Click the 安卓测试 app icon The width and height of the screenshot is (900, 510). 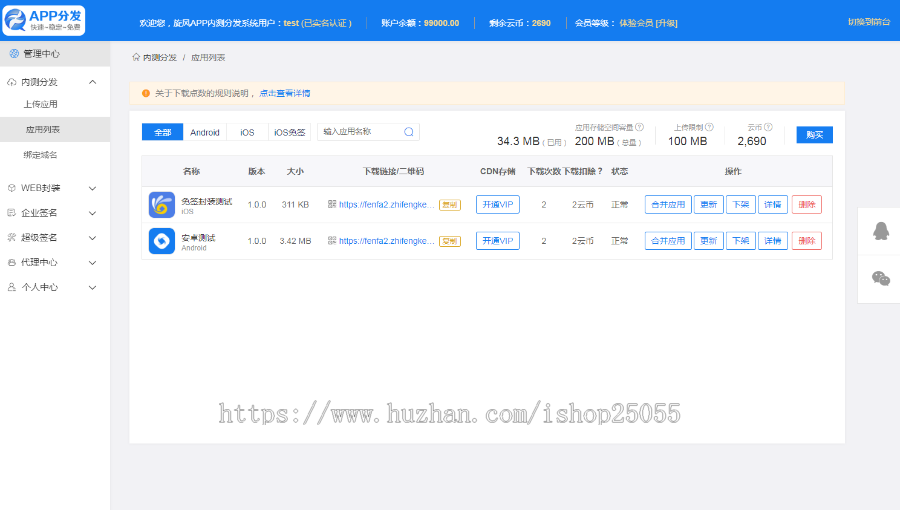click(x=162, y=241)
